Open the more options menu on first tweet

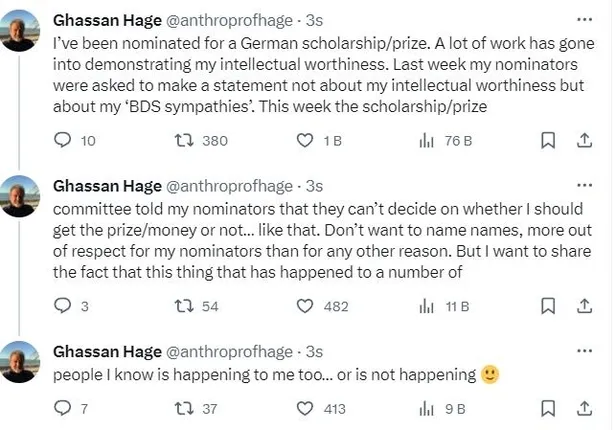[x=584, y=19]
